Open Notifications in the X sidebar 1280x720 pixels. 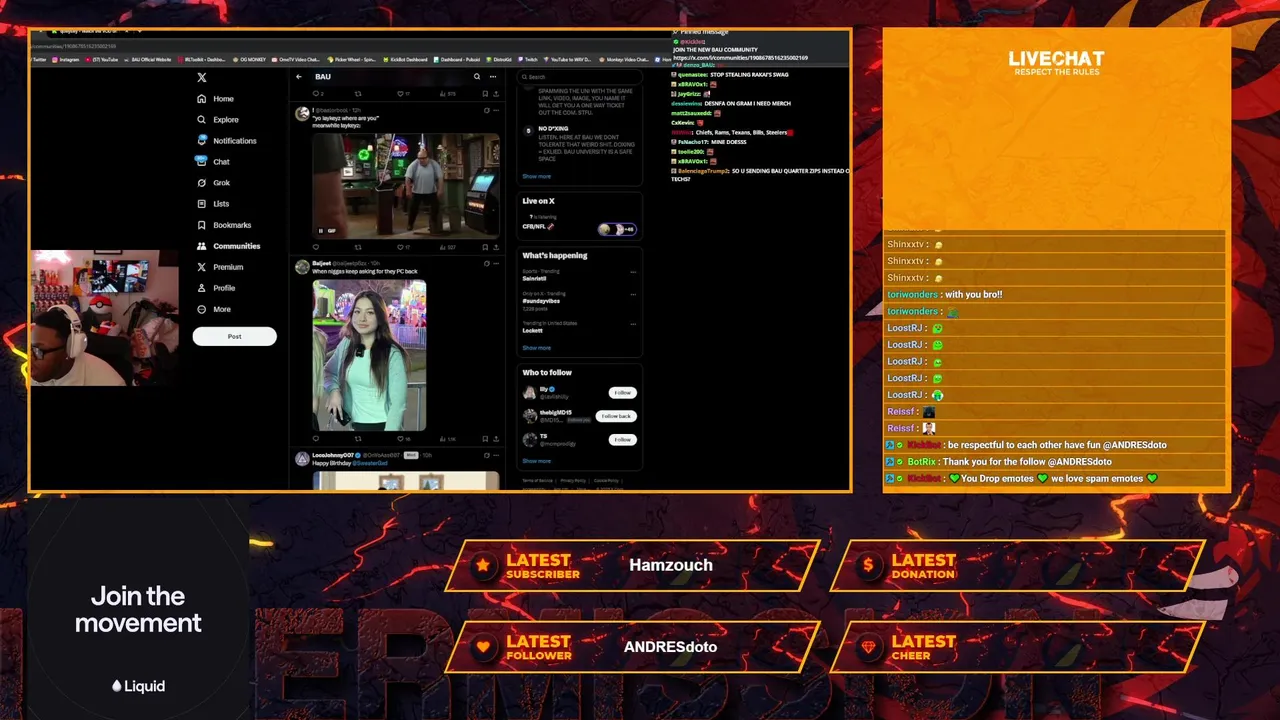point(227,141)
